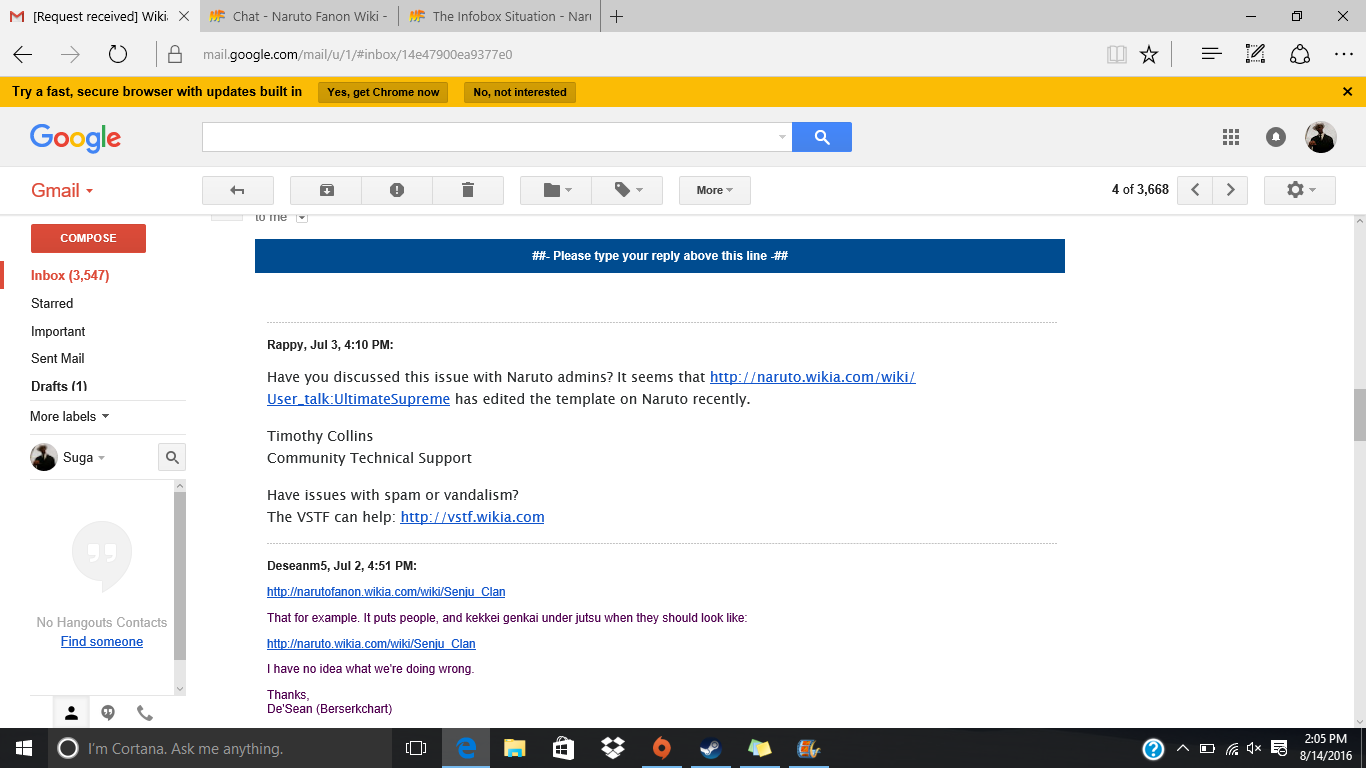The height and width of the screenshot is (768, 1366).
Task: Make a web note pen icon
Action: (1255, 54)
